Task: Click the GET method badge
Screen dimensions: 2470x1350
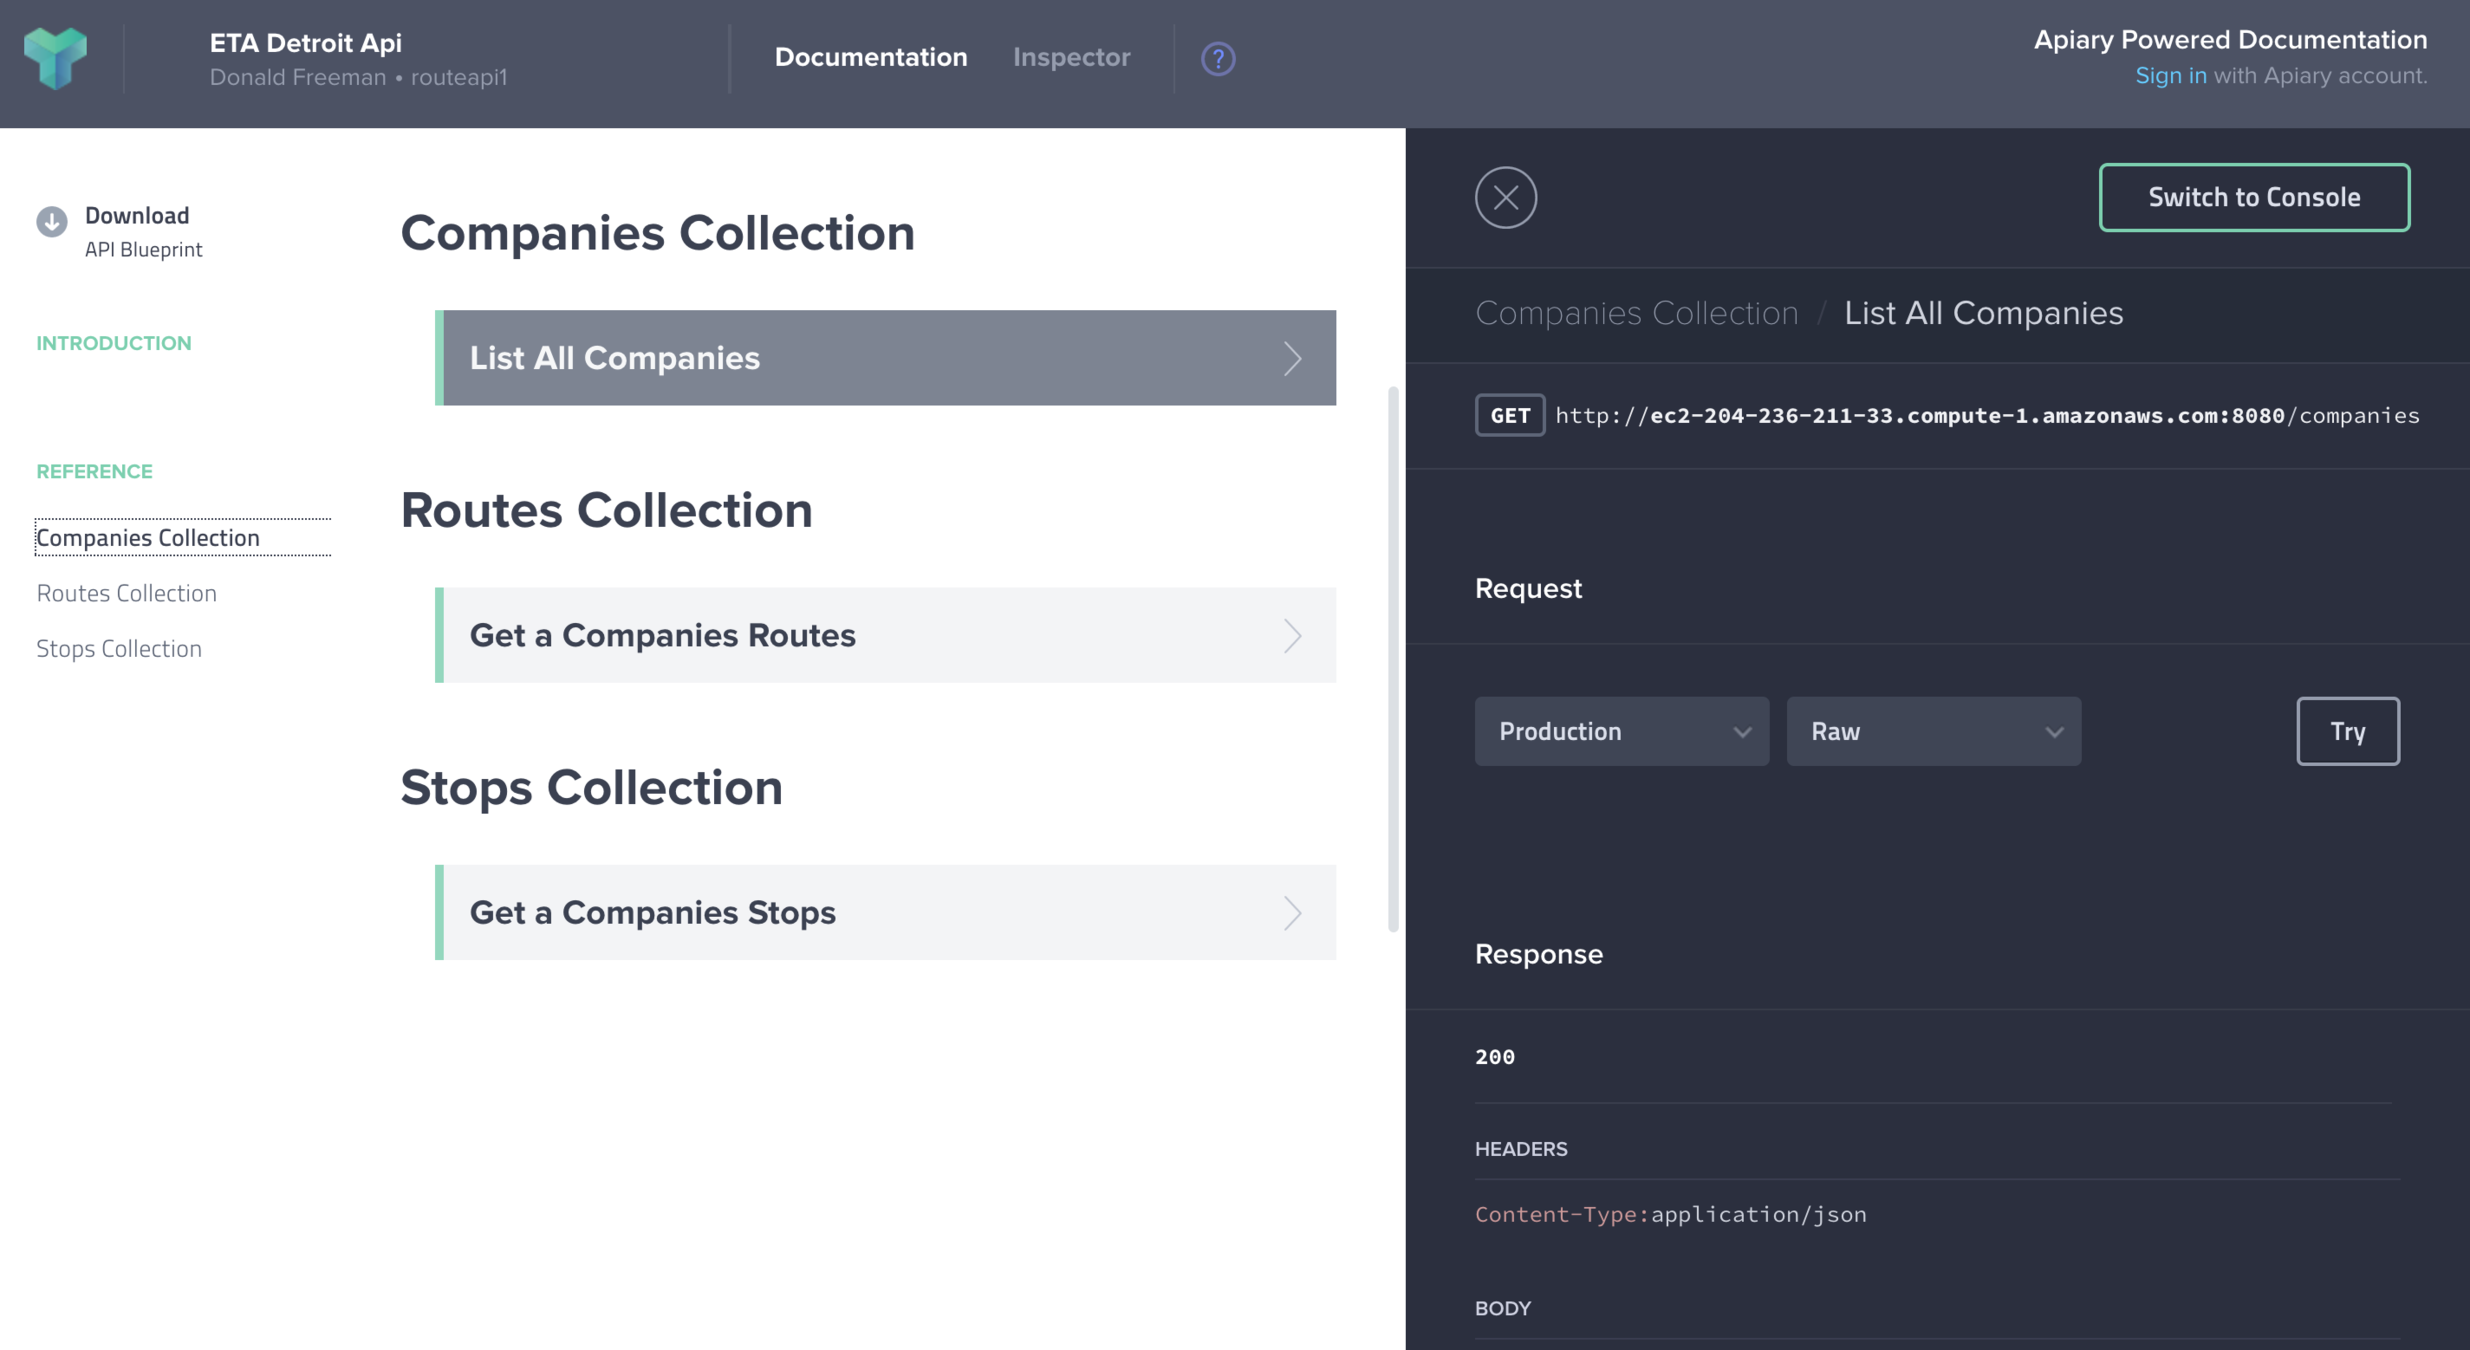Action: pyautogui.click(x=1509, y=416)
